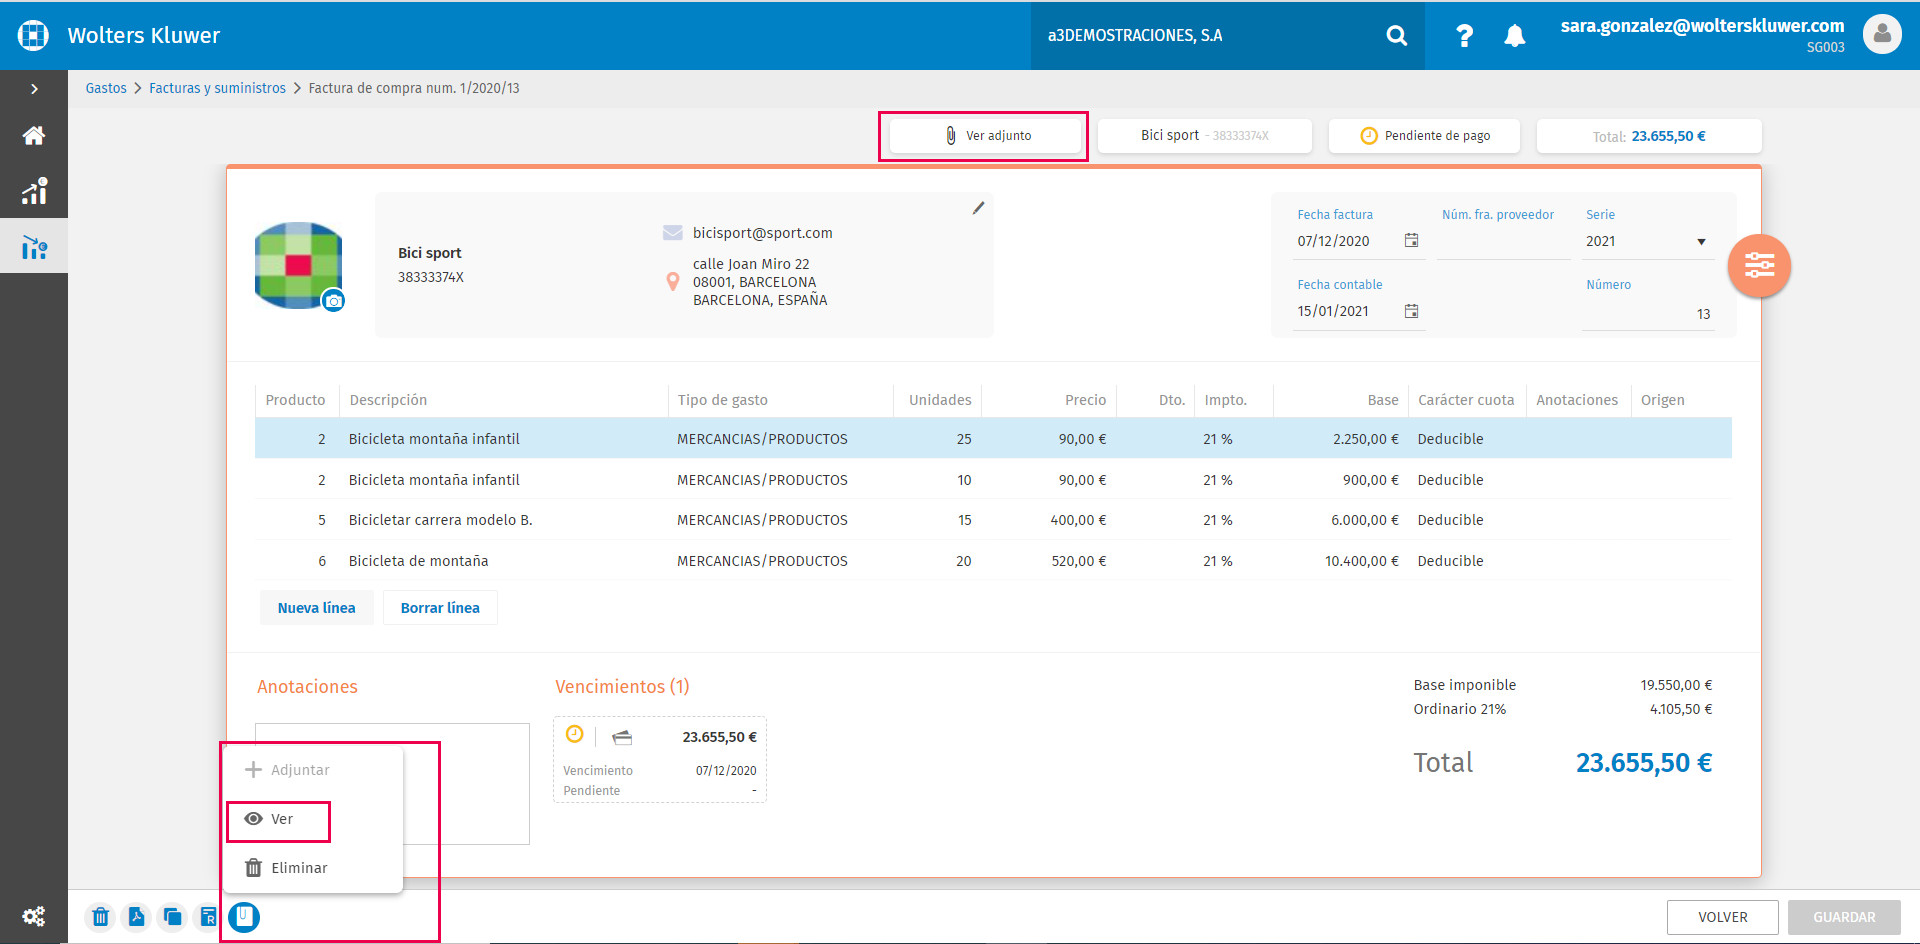Edit supplier details with the pencil icon
1920x944 pixels.
point(978,208)
